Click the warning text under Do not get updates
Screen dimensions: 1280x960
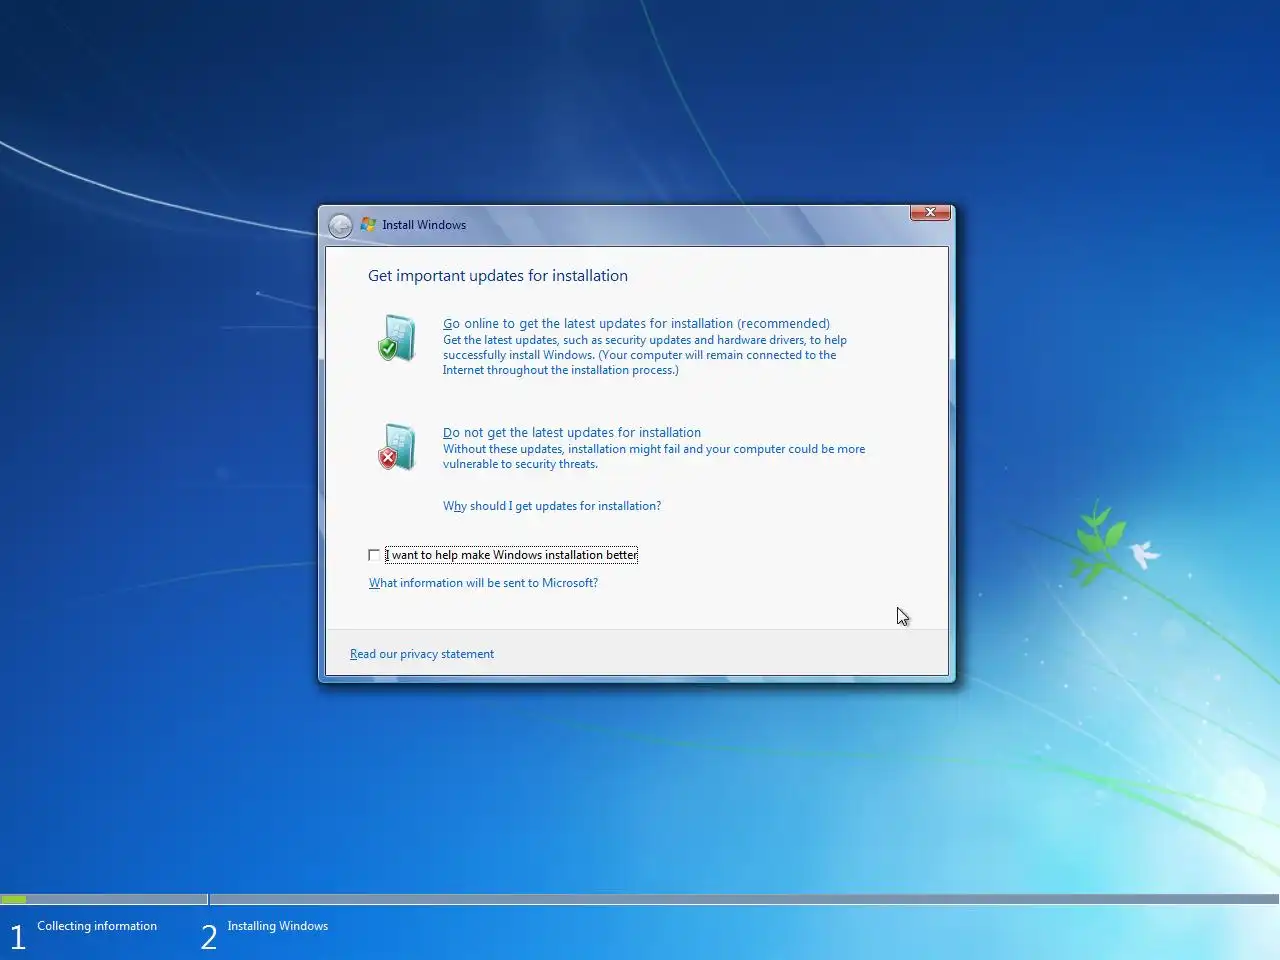(x=654, y=456)
